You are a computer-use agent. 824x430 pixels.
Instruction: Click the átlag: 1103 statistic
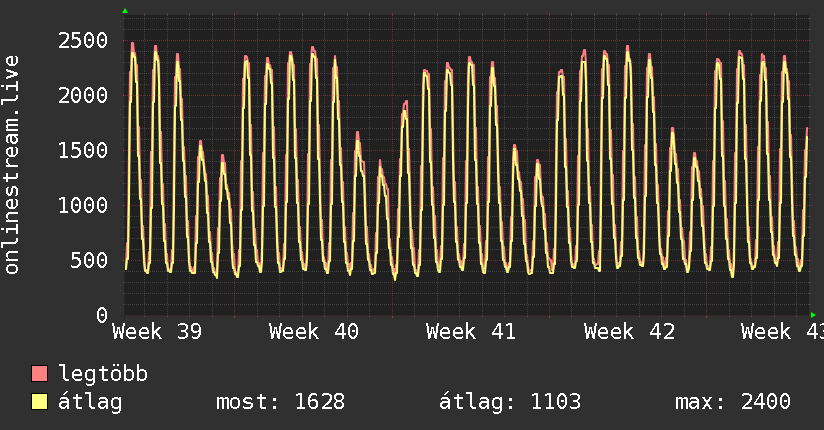pyautogui.click(x=510, y=402)
